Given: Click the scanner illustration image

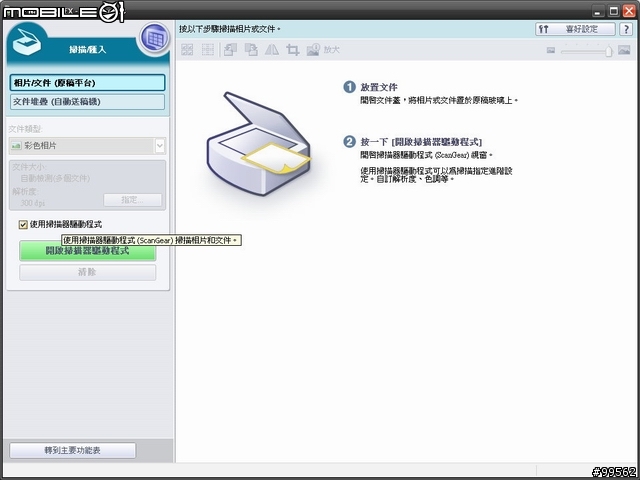Looking at the screenshot, I should pos(258,144).
